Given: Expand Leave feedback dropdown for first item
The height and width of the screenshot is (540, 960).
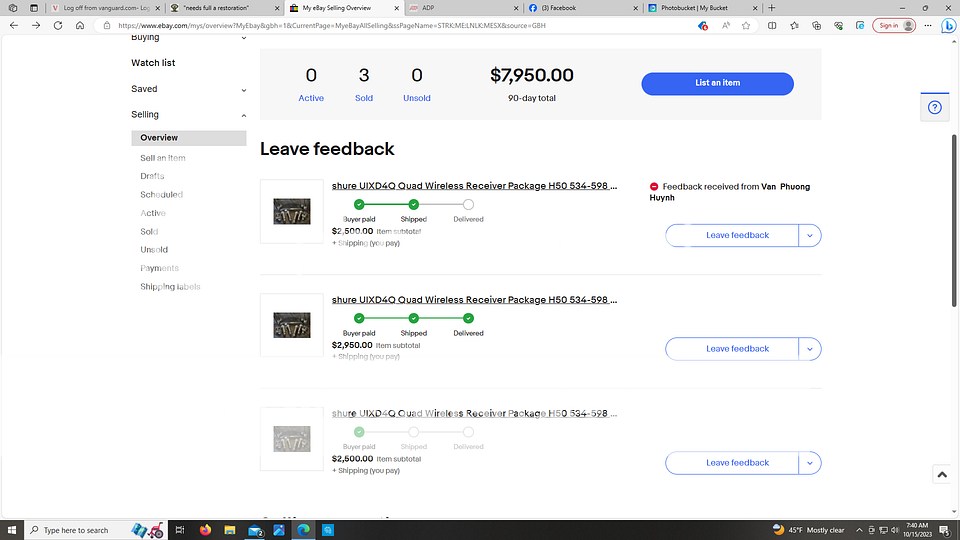Looking at the screenshot, I should point(810,235).
